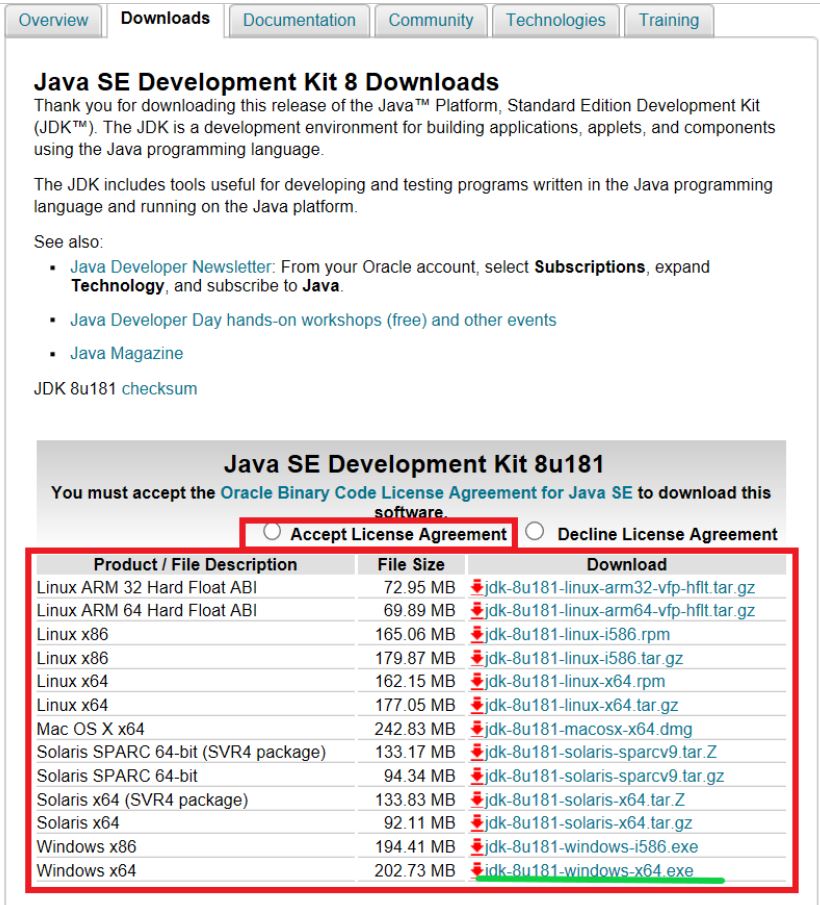Select Decline License Agreement radio button
820x905 pixels.
coord(535,531)
